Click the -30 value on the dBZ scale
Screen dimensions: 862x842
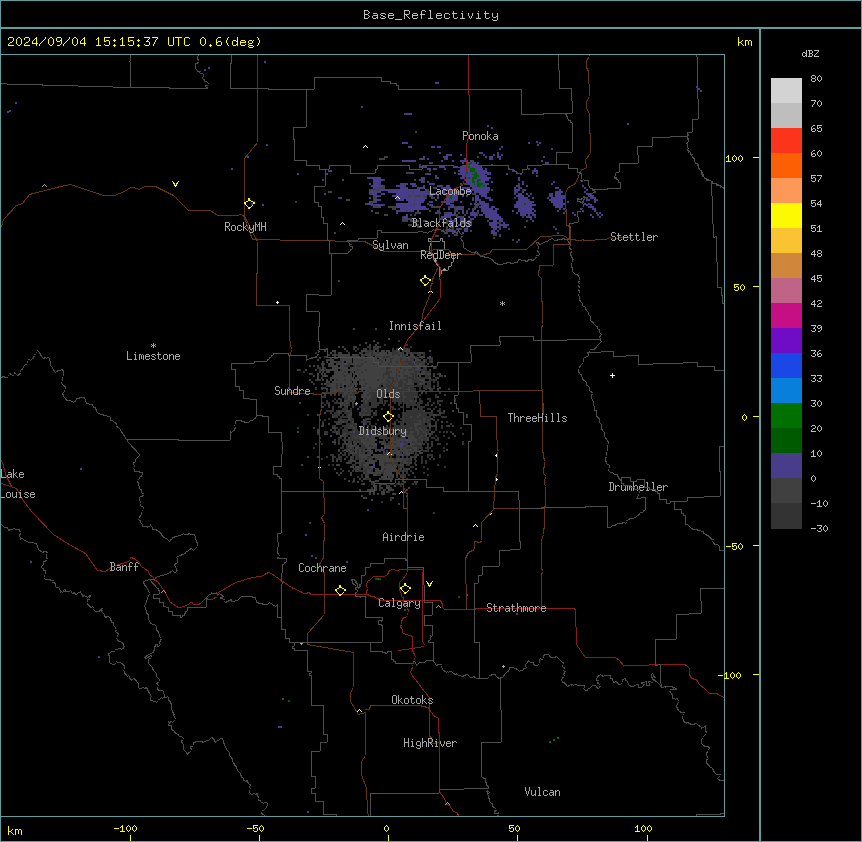[x=819, y=528]
